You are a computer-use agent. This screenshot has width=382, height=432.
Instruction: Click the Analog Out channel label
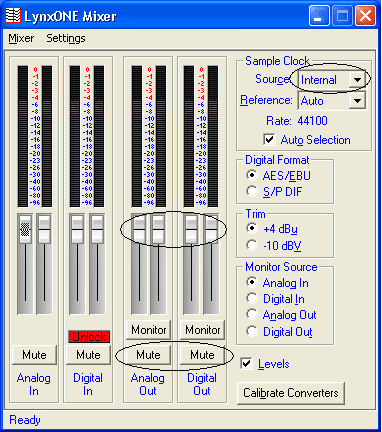click(x=148, y=384)
